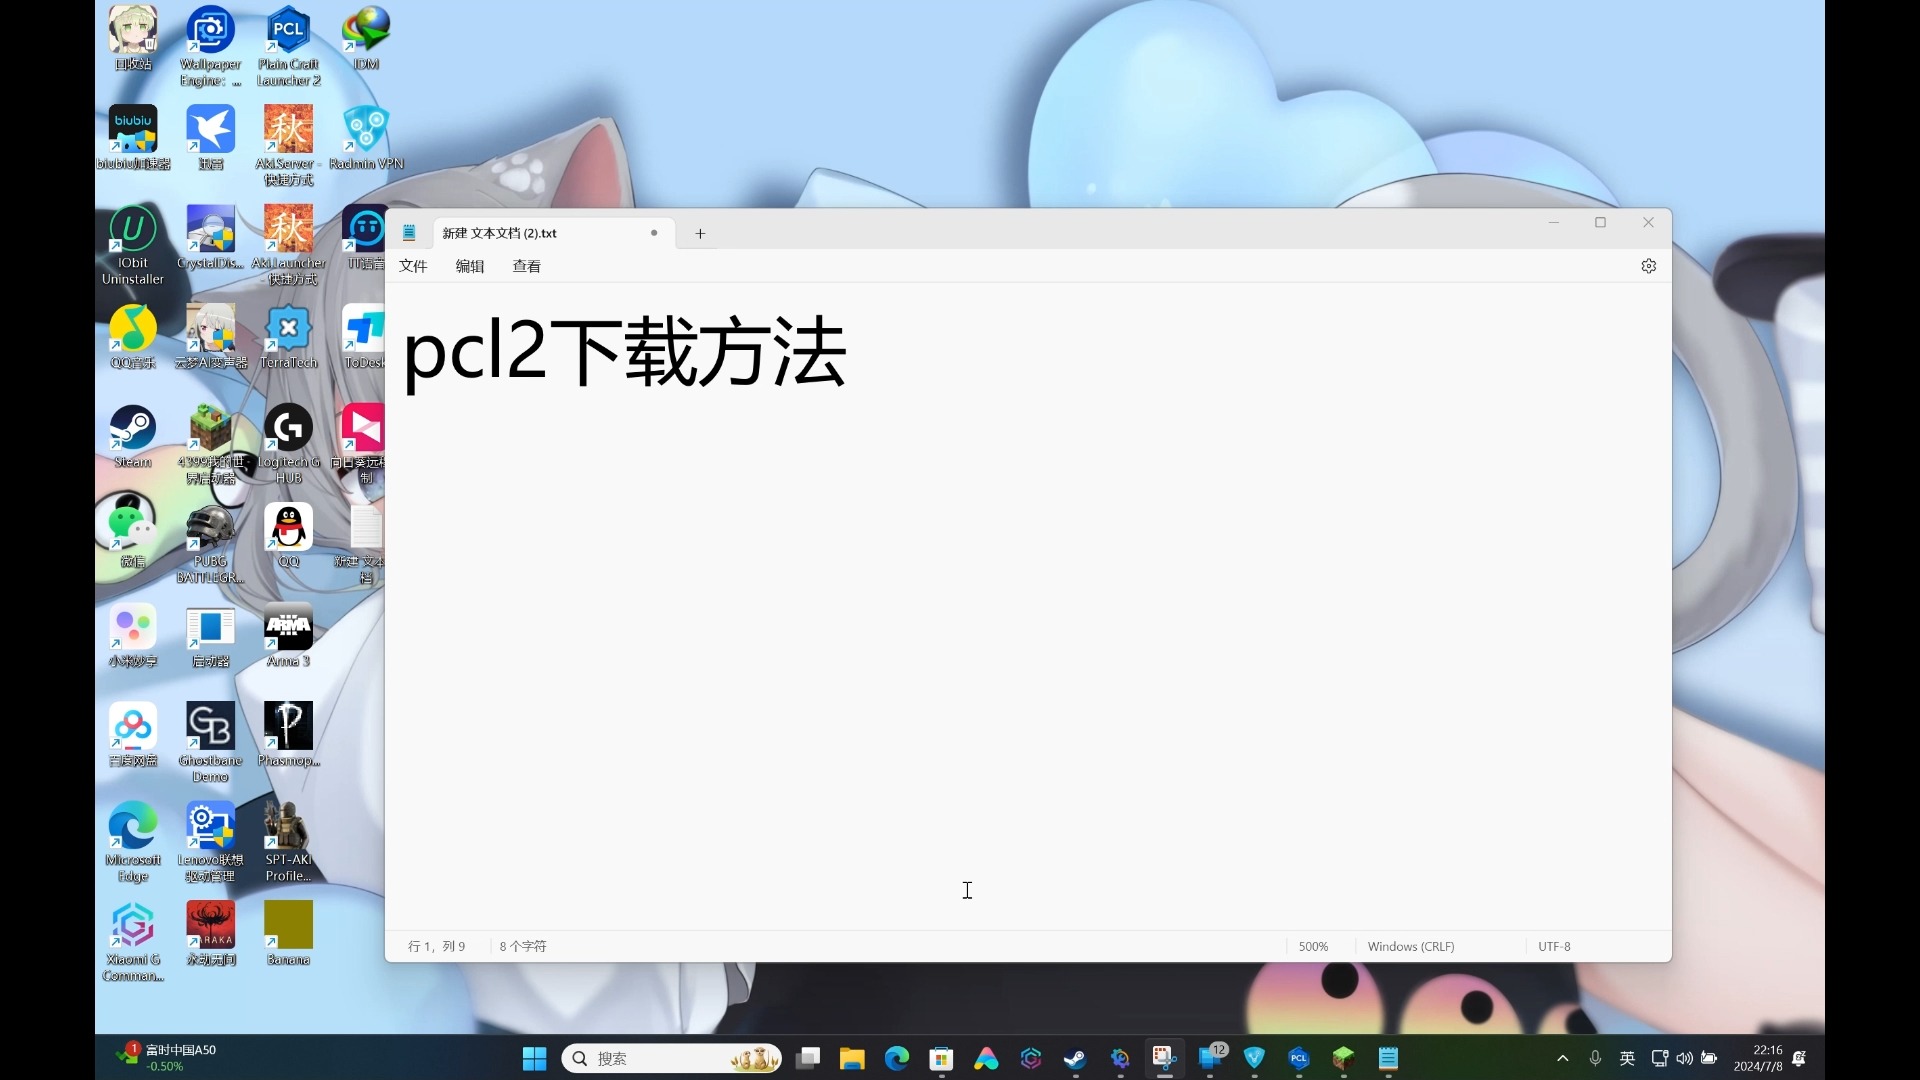The image size is (1920, 1080).
Task: Open Minecraft from the taskbar
Action: 1343,1058
